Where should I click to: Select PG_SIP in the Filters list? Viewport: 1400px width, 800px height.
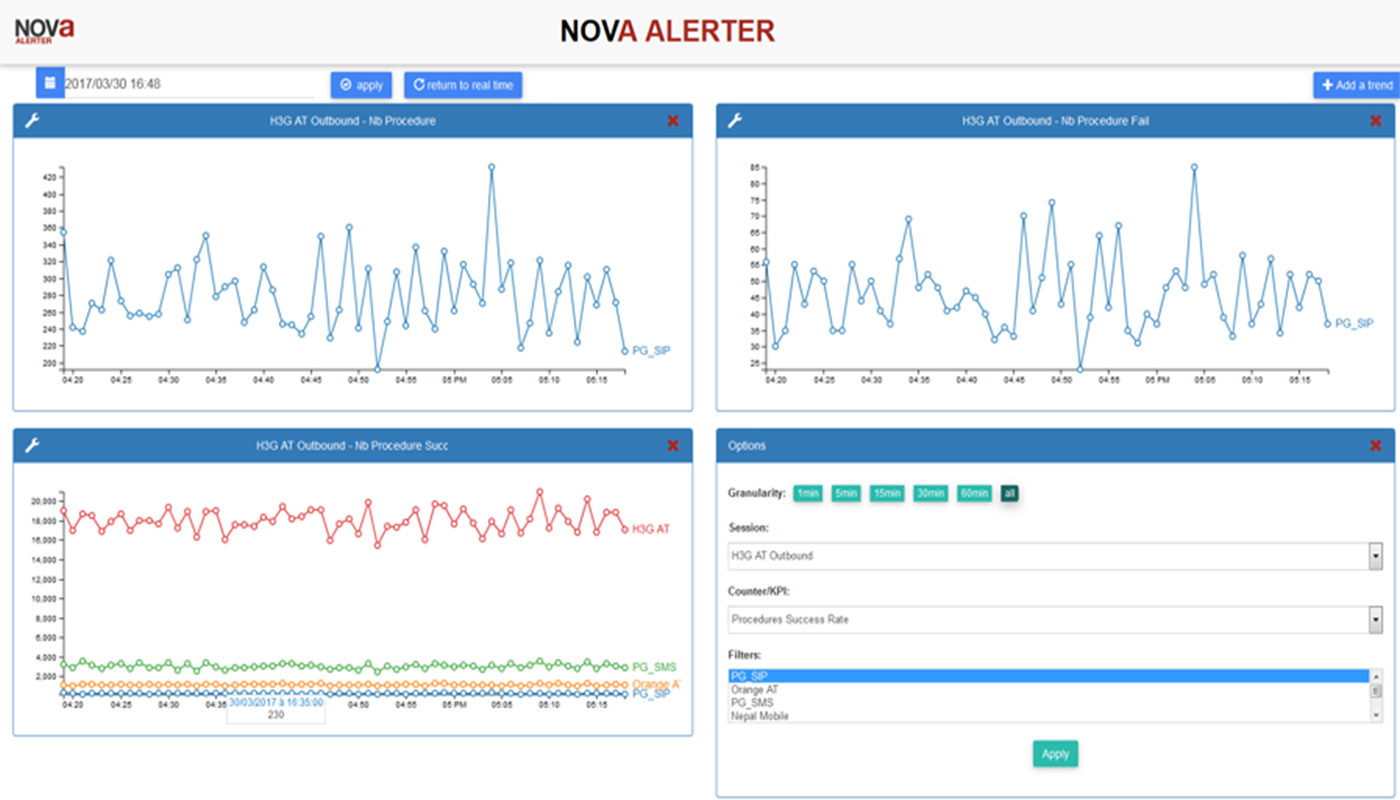pyautogui.click(x=1048, y=676)
